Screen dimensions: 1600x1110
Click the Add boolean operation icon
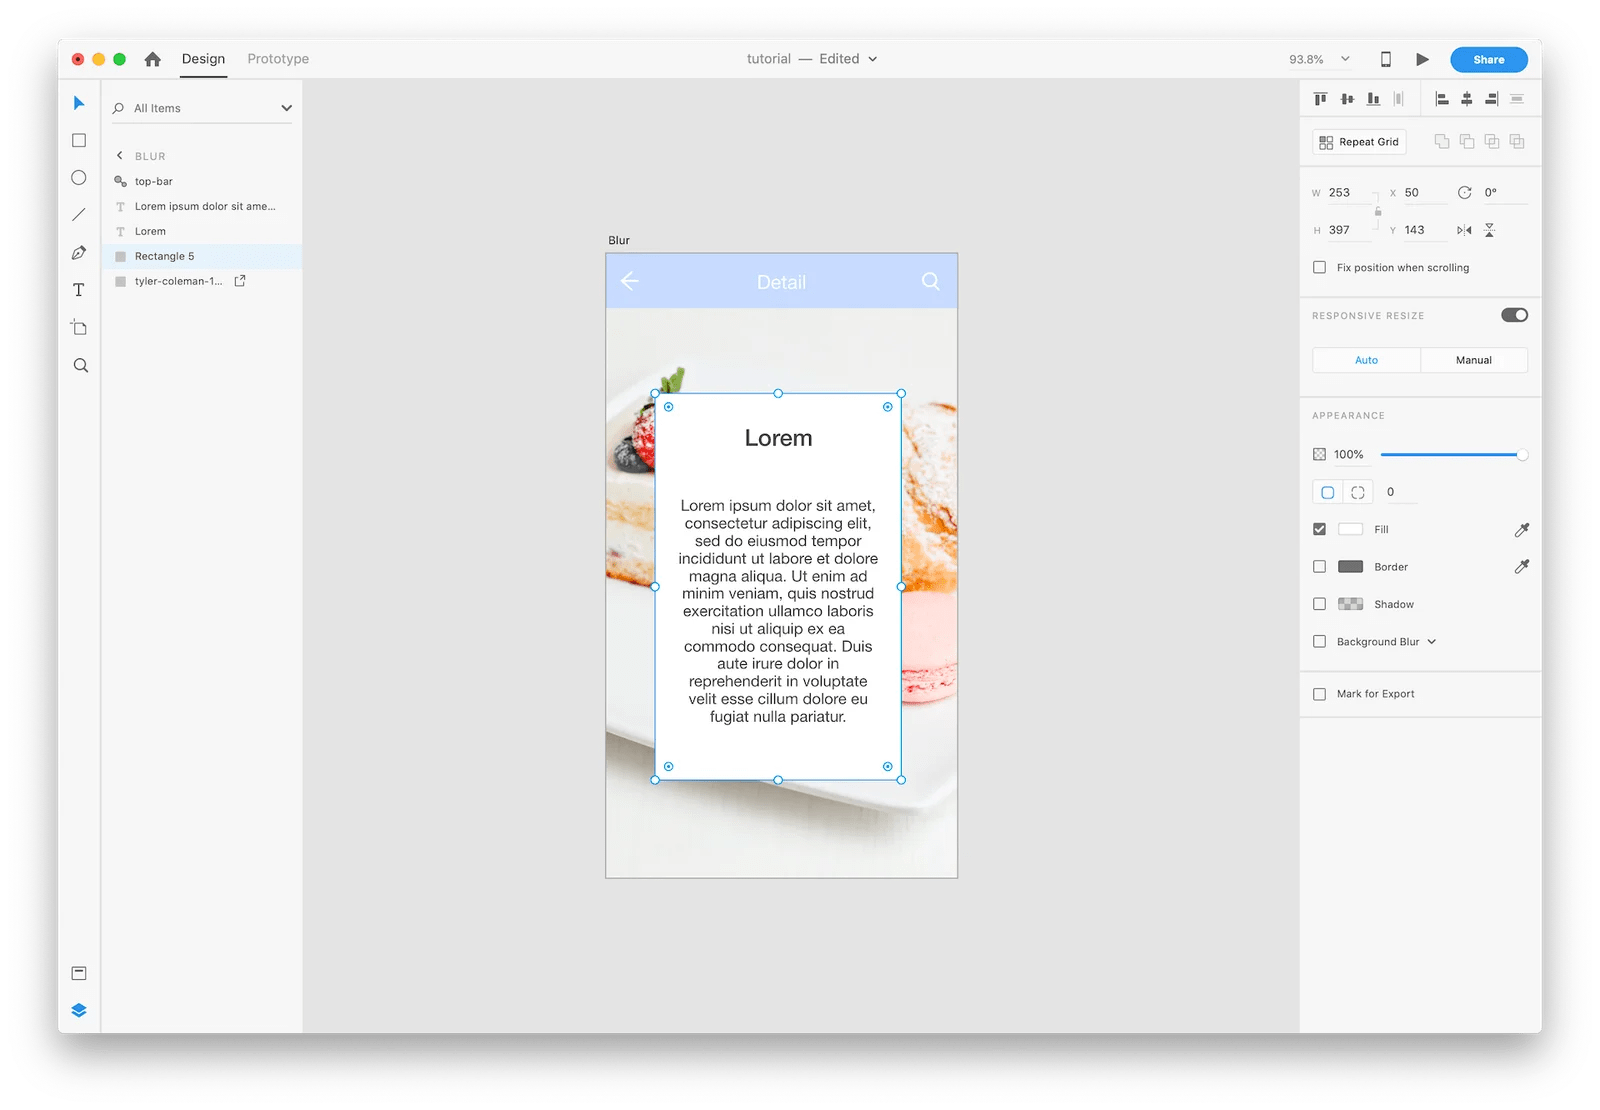(1442, 141)
